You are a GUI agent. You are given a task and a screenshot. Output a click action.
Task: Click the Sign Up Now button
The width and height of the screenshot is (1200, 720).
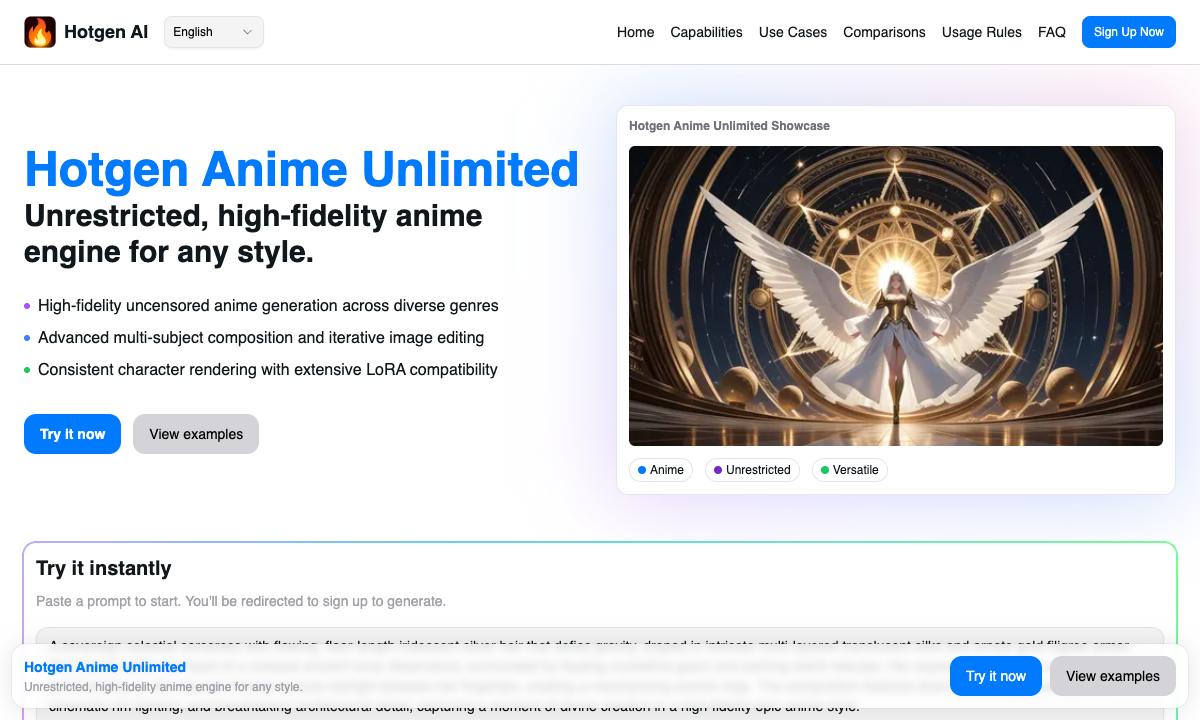point(1128,31)
